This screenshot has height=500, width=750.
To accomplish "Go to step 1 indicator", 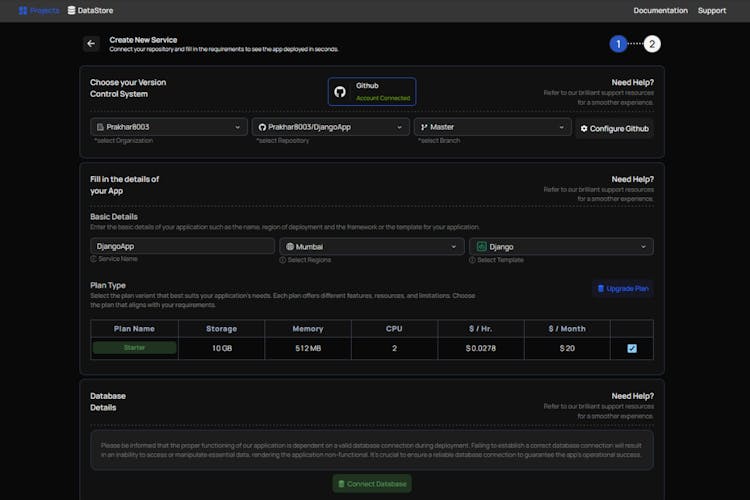I will (618, 44).
